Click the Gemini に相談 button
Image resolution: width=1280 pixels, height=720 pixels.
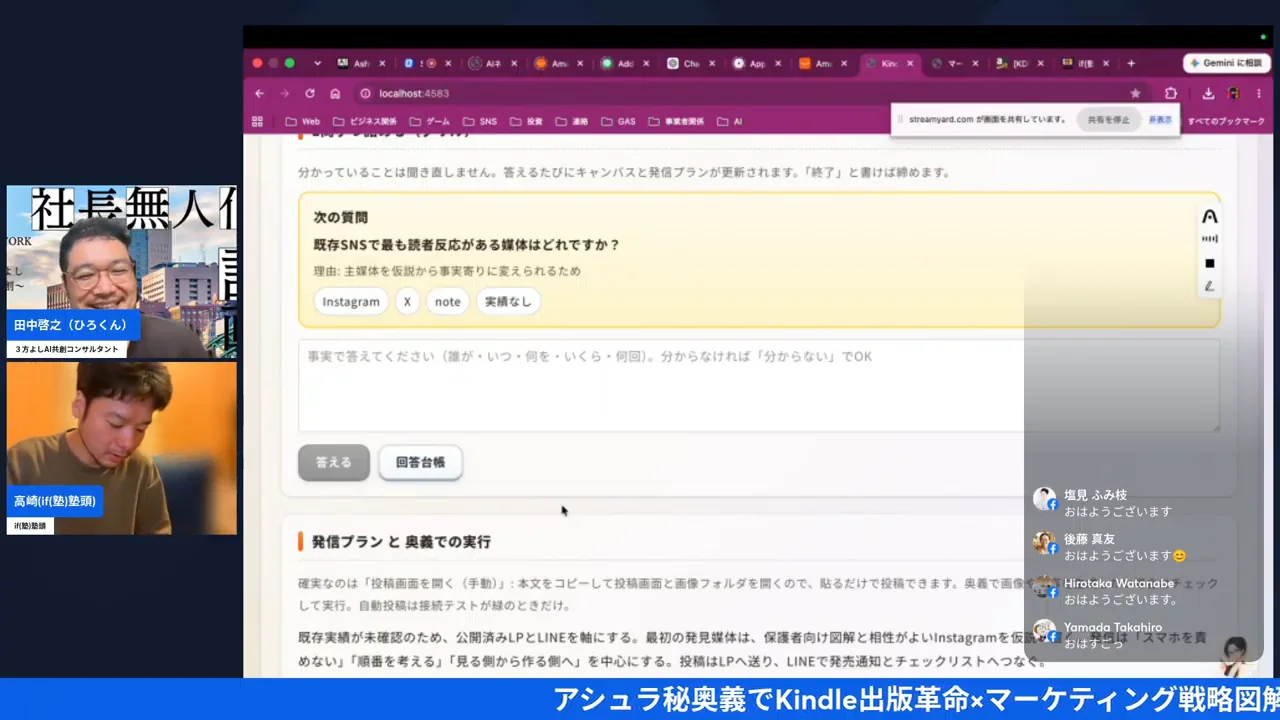[x=1227, y=63]
